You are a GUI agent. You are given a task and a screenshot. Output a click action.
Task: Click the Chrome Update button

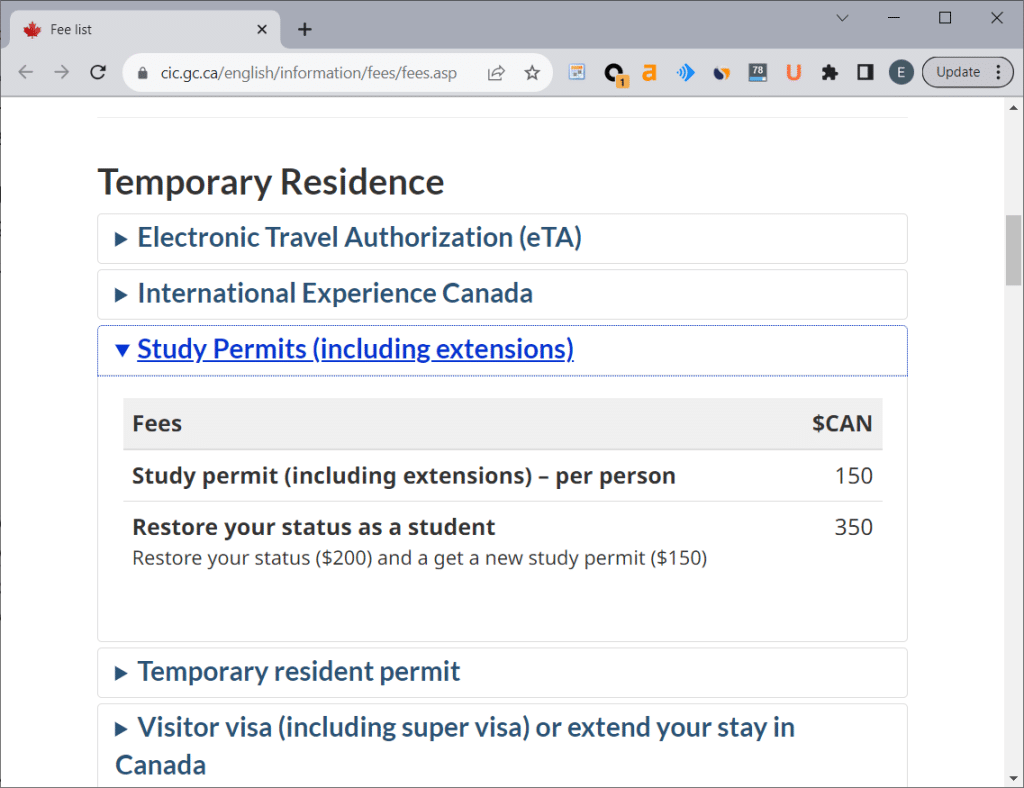957,72
